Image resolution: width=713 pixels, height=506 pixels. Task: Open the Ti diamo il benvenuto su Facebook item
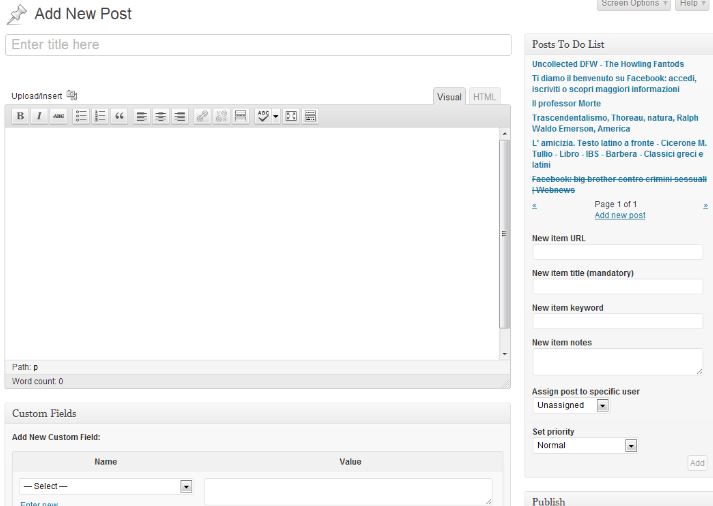tap(614, 84)
